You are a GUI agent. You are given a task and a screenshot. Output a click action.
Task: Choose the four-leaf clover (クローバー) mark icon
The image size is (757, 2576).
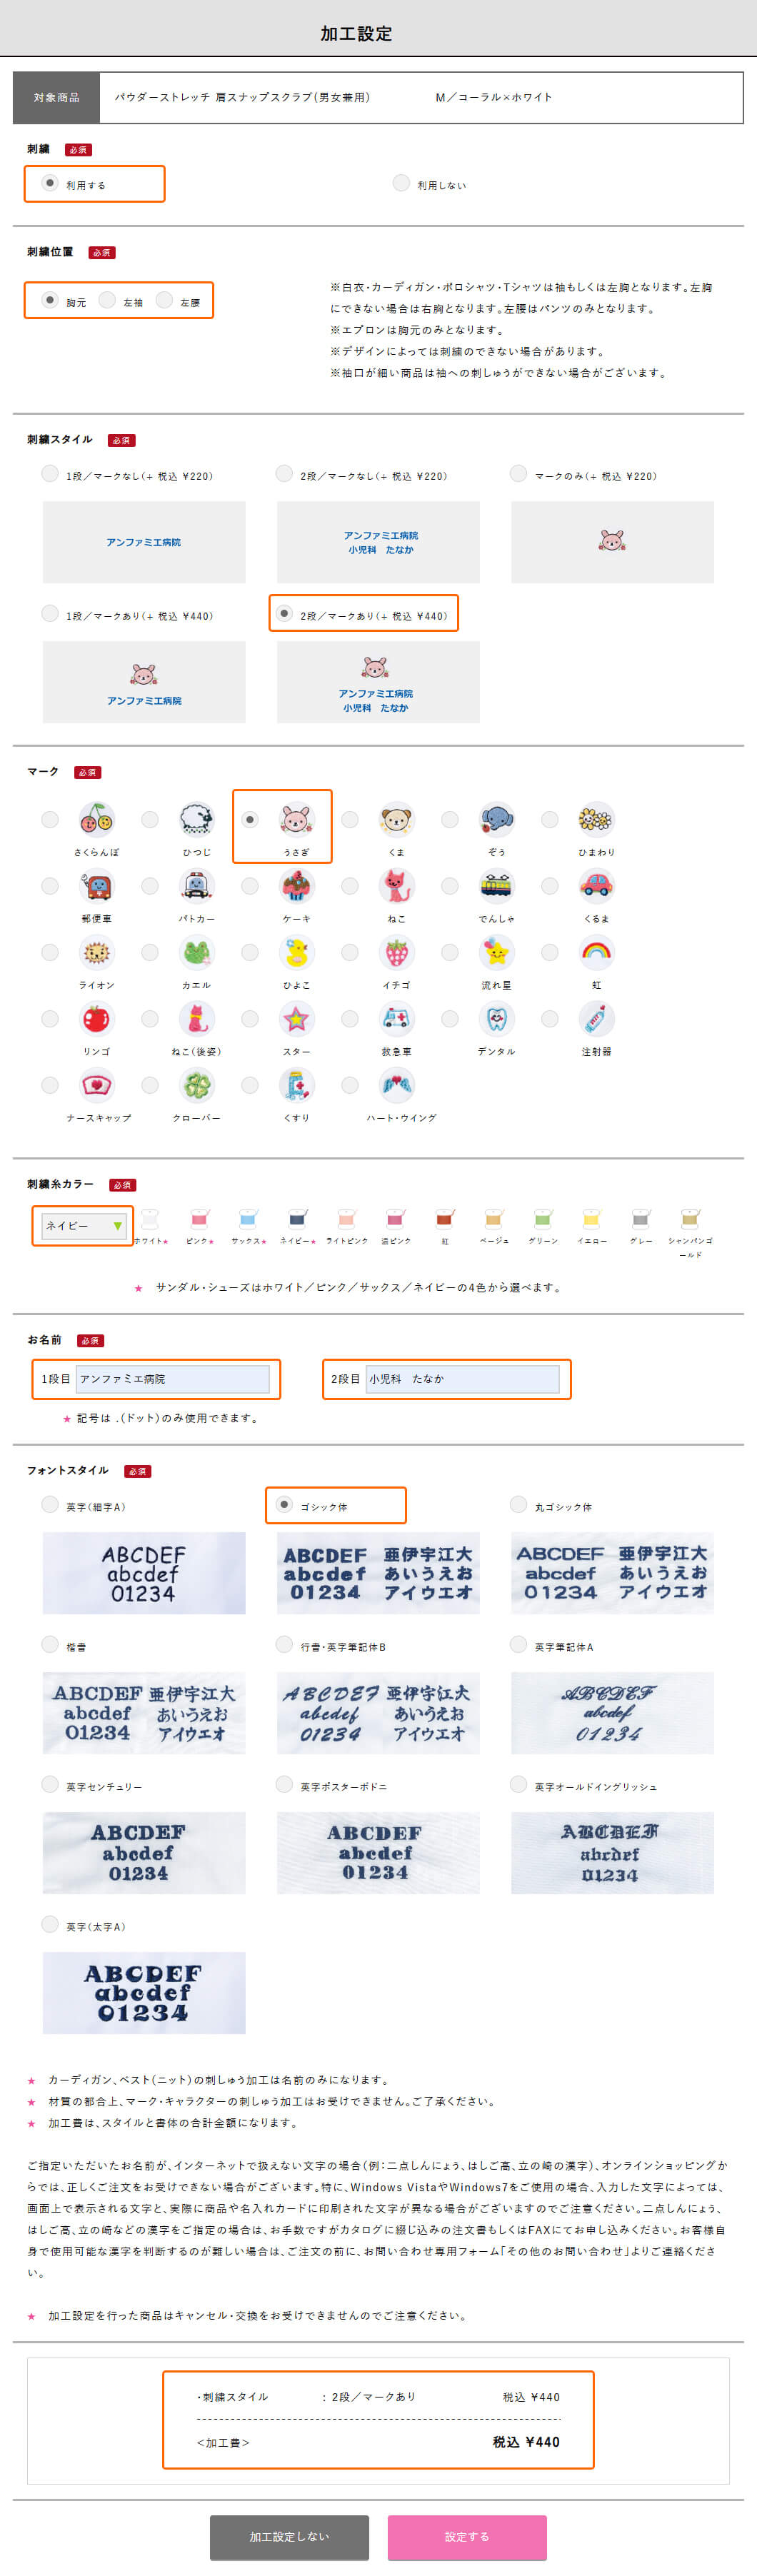(197, 1085)
